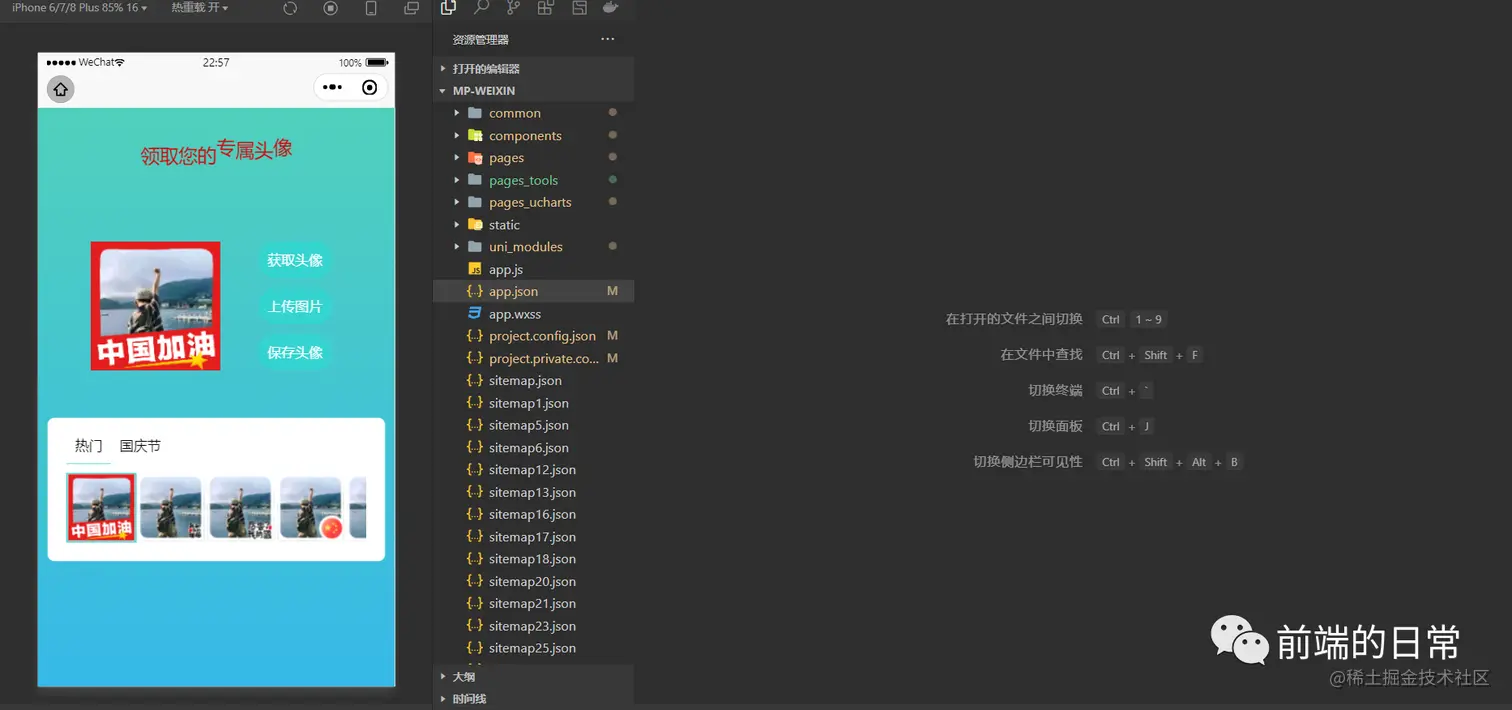Click the large avatar preview image

pos(155,306)
